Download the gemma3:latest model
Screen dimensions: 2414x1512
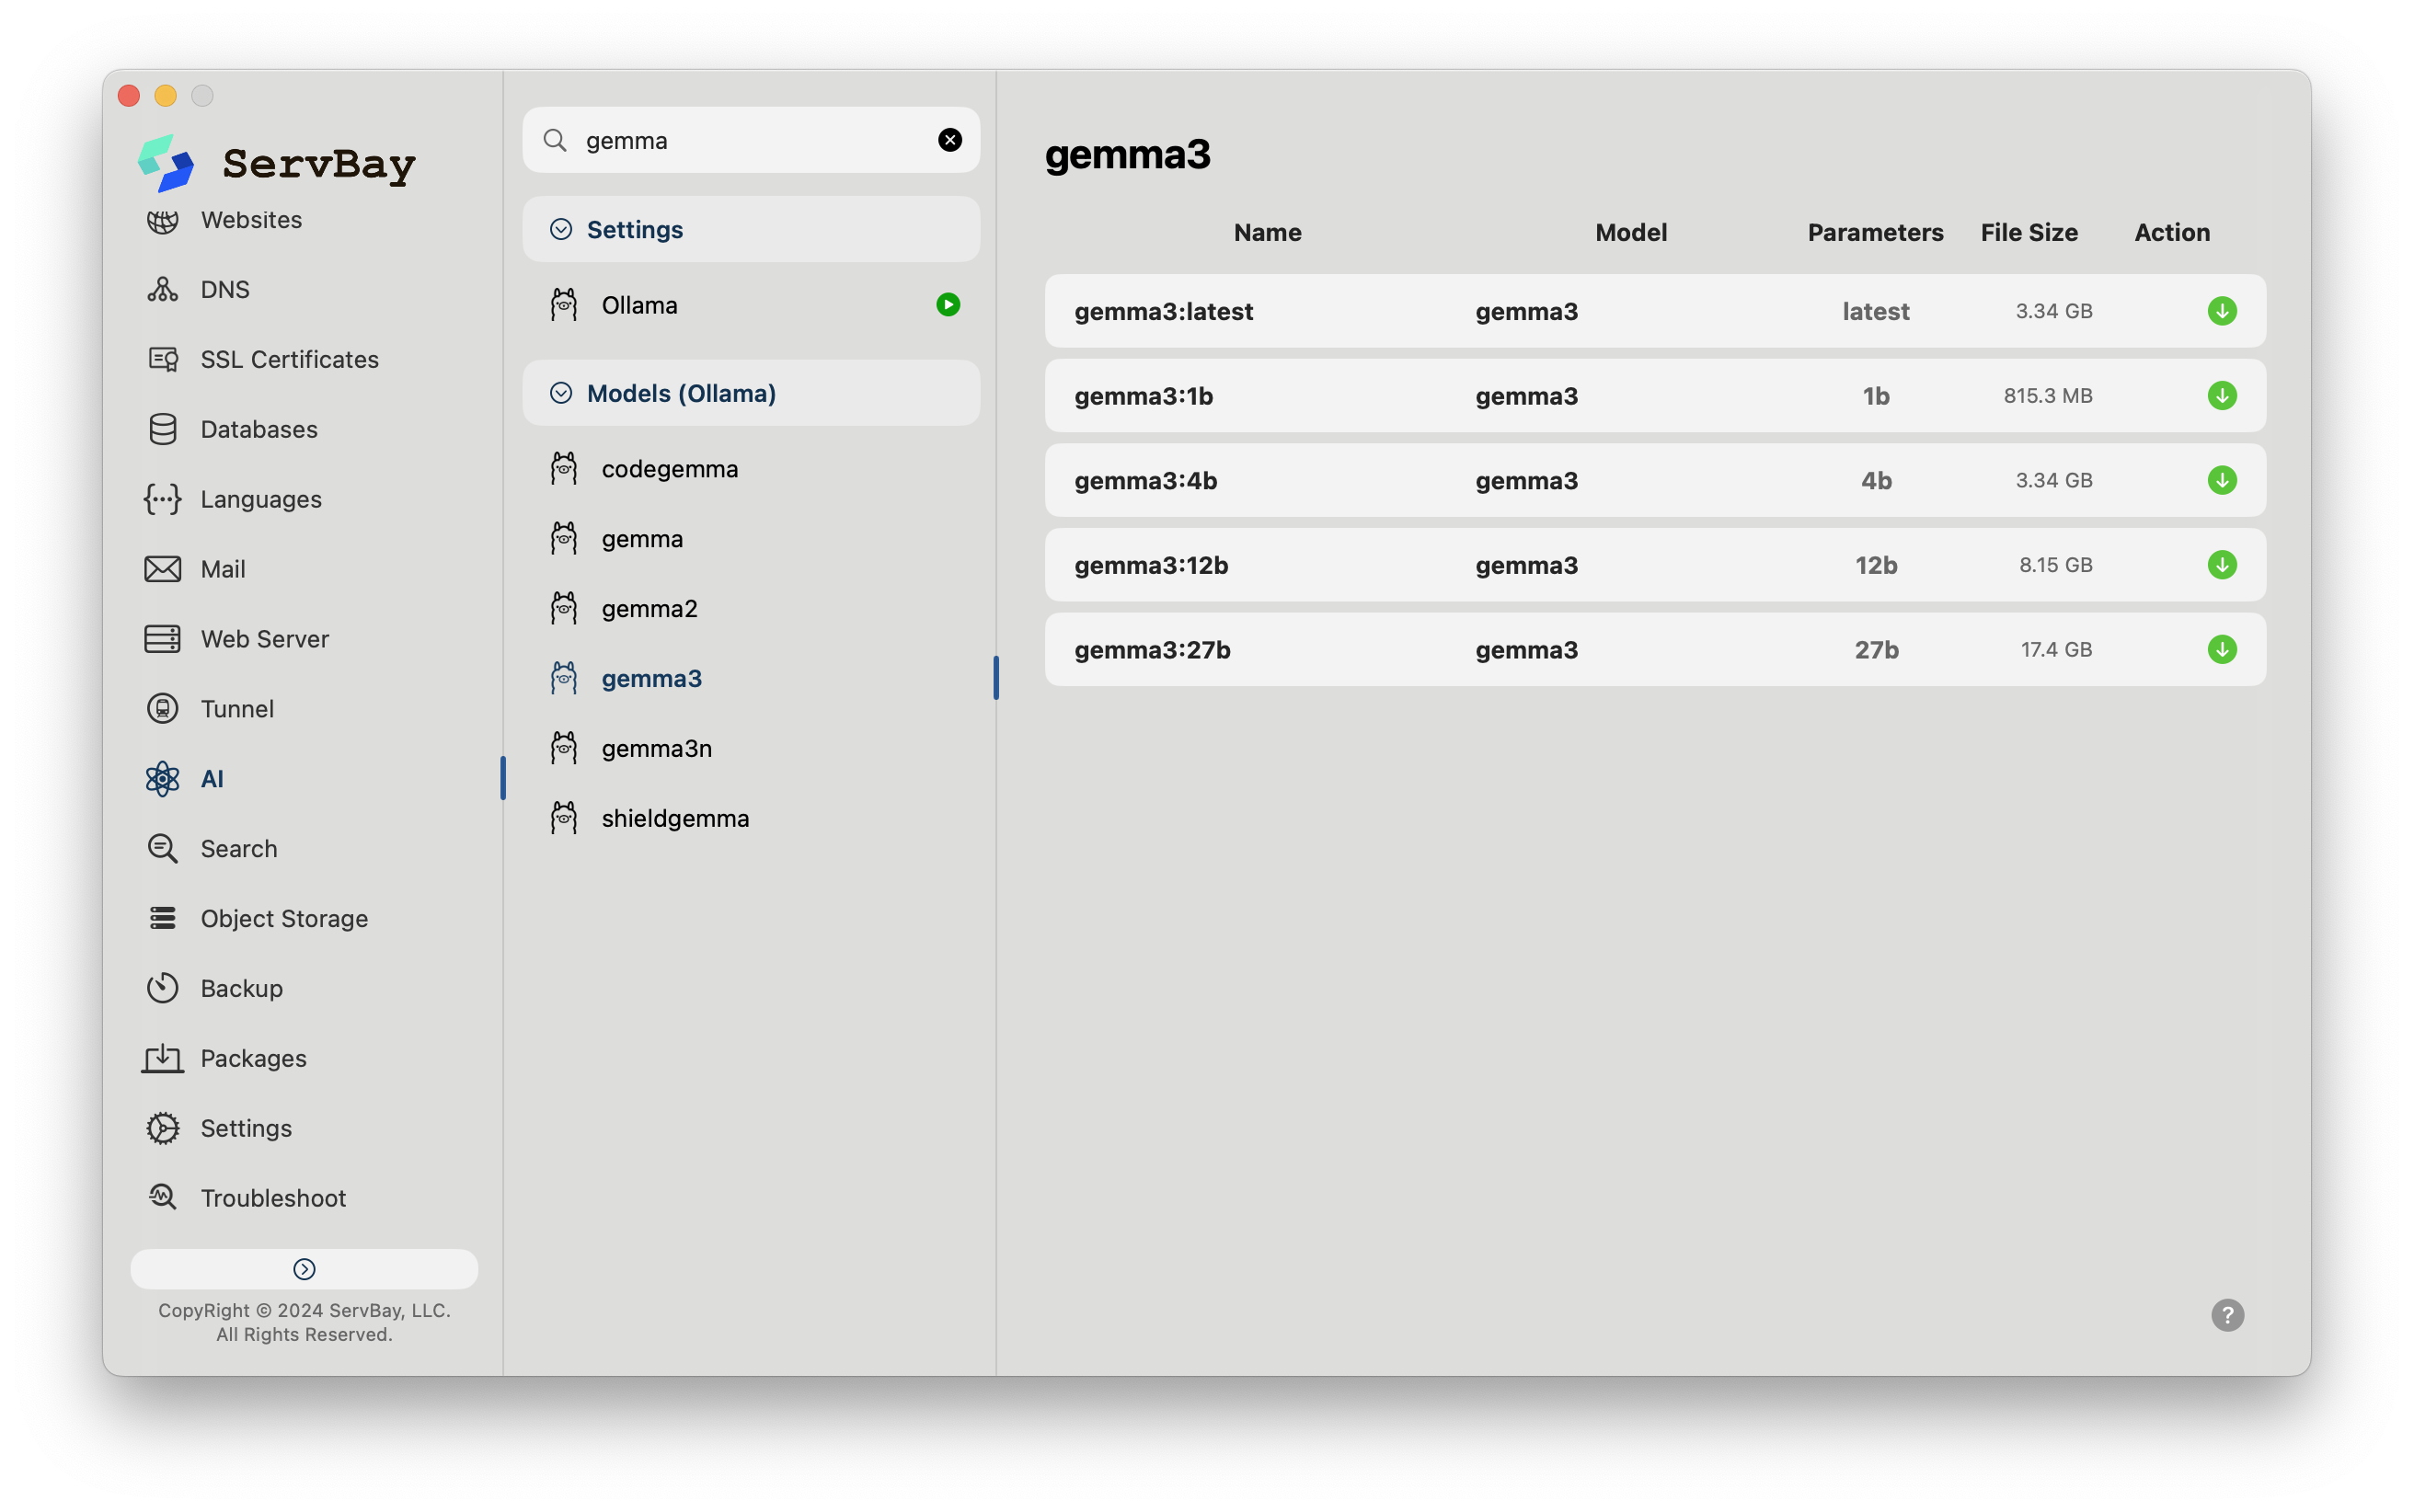click(2221, 311)
